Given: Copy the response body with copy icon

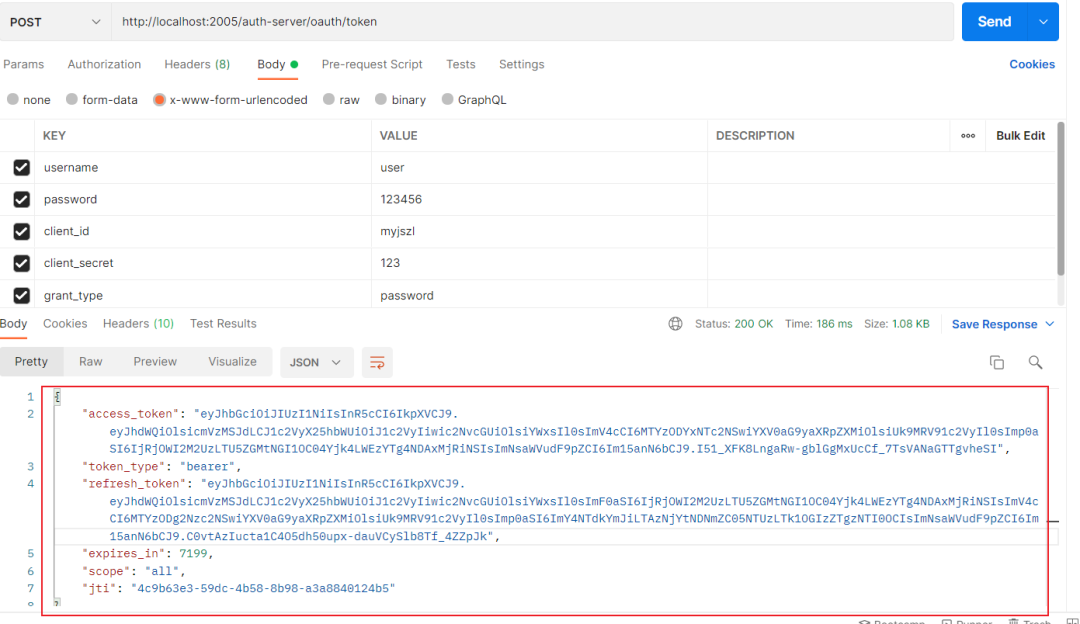Looking at the screenshot, I should (997, 362).
